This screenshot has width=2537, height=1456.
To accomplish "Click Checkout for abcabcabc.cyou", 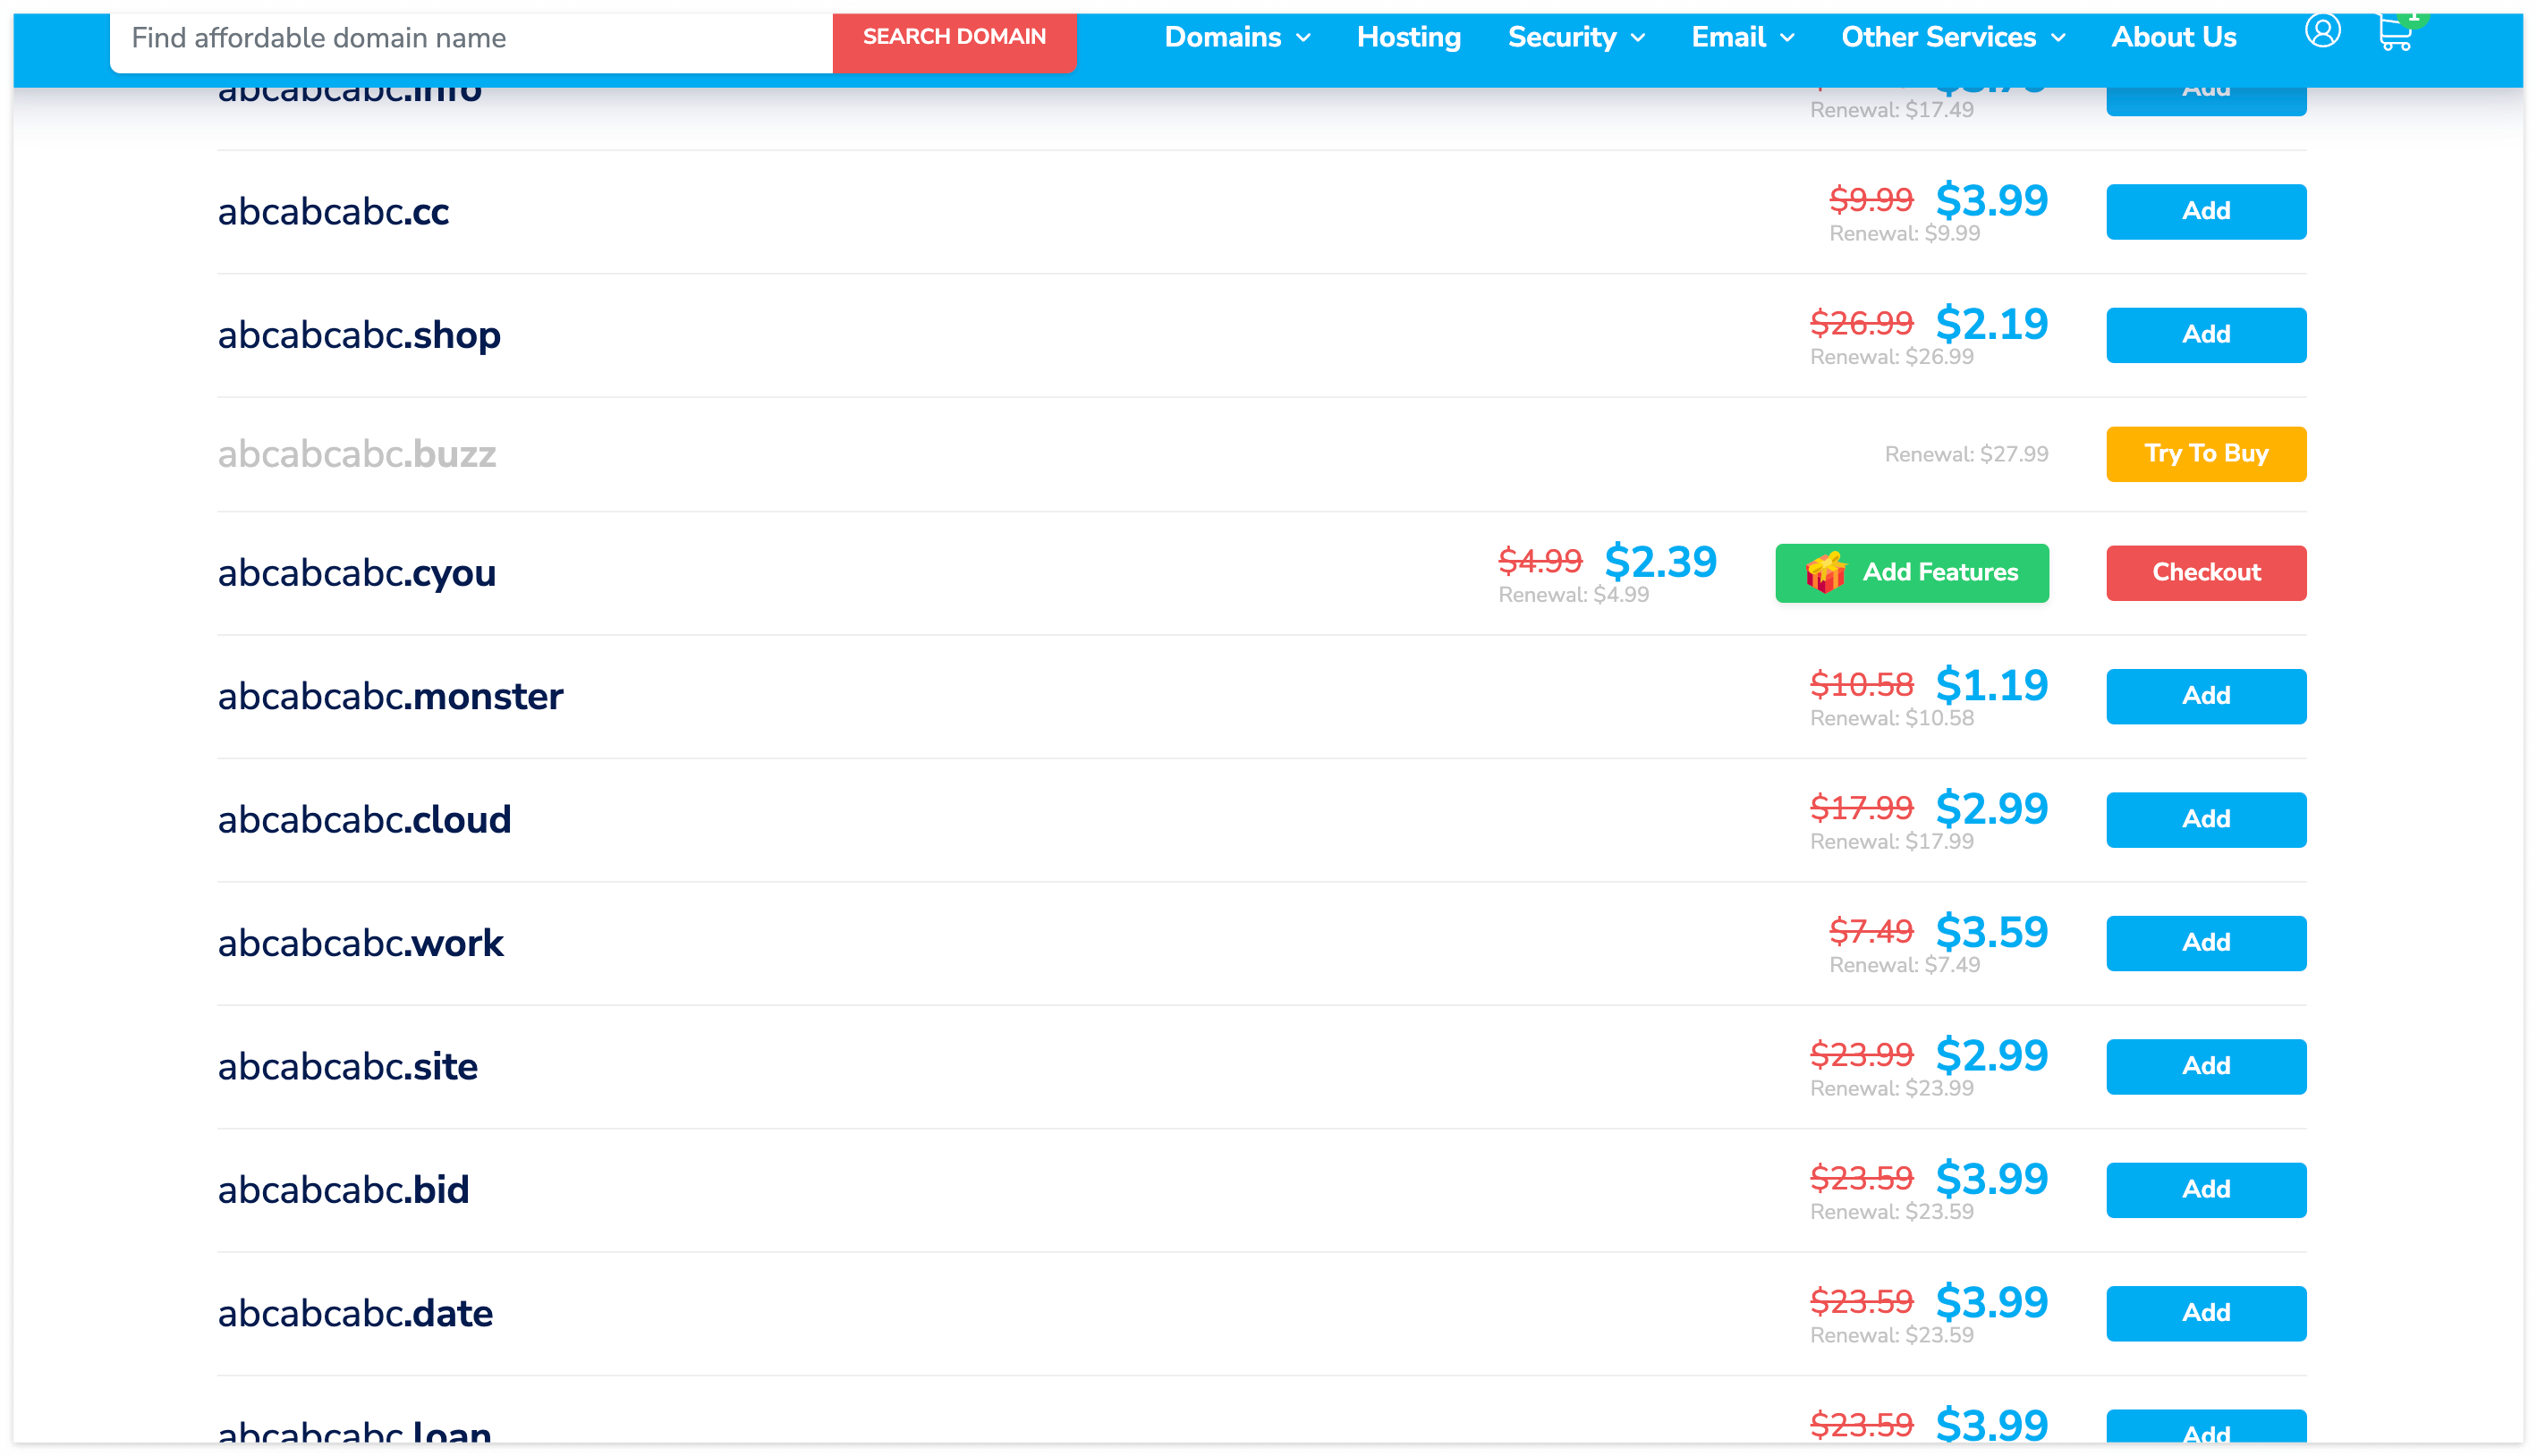I will pyautogui.click(x=2205, y=572).
